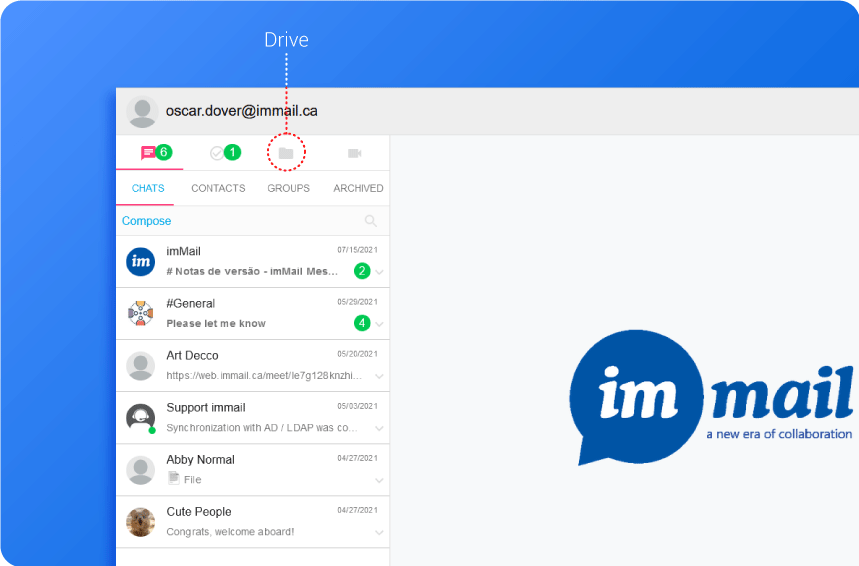Click the chats unread count badge 6
Image resolution: width=859 pixels, height=566 pixels.
[163, 152]
